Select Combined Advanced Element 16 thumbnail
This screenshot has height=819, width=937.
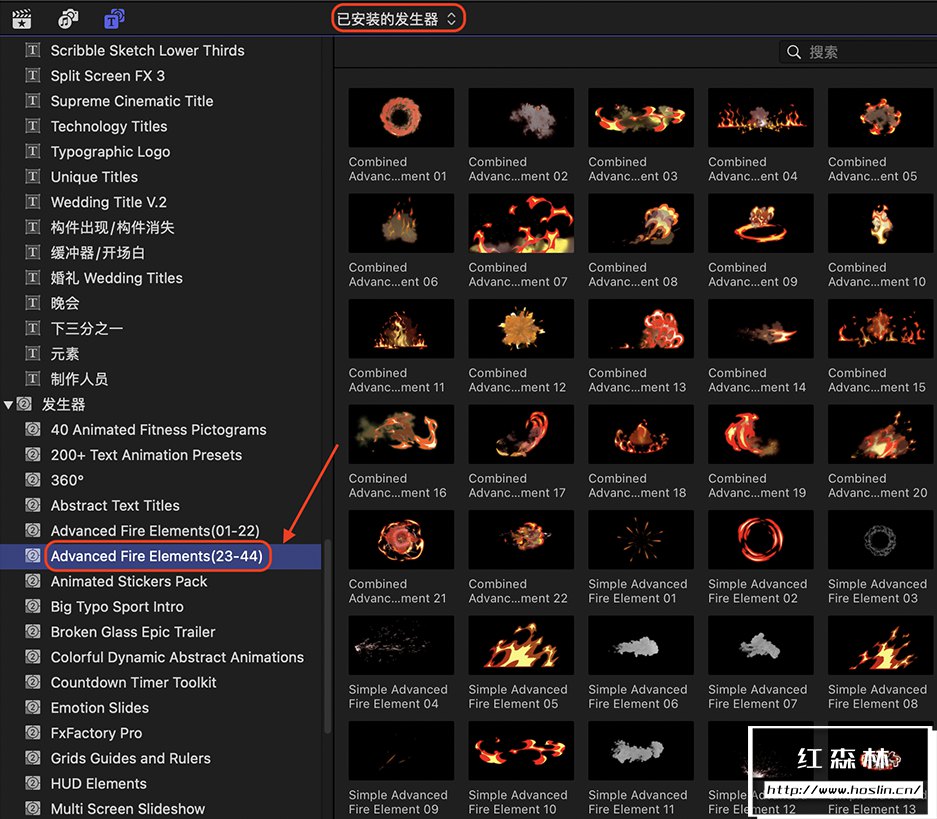(x=401, y=434)
